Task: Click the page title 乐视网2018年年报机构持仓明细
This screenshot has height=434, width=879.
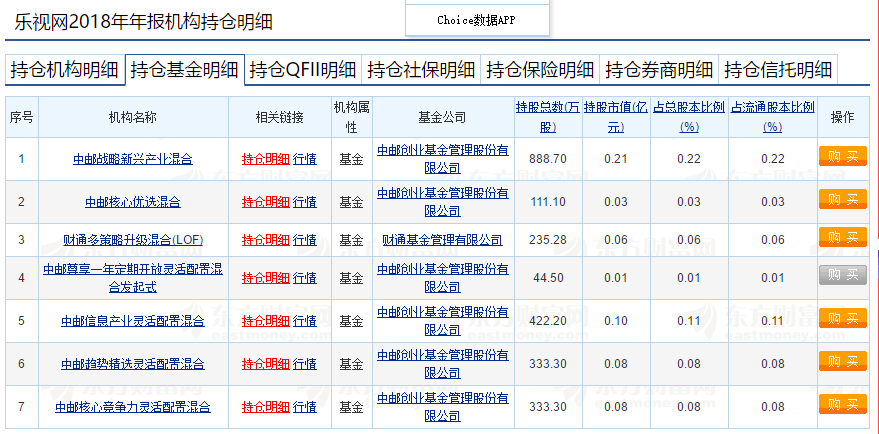Action: click(144, 22)
